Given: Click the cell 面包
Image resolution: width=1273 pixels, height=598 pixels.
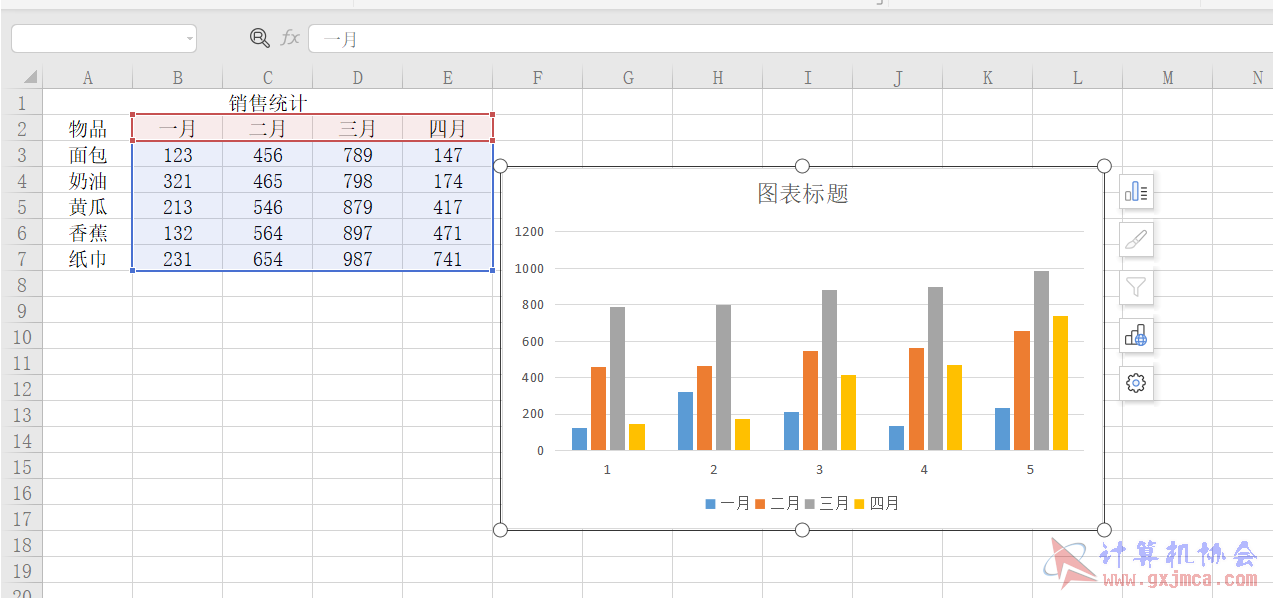Looking at the screenshot, I should (x=87, y=155).
